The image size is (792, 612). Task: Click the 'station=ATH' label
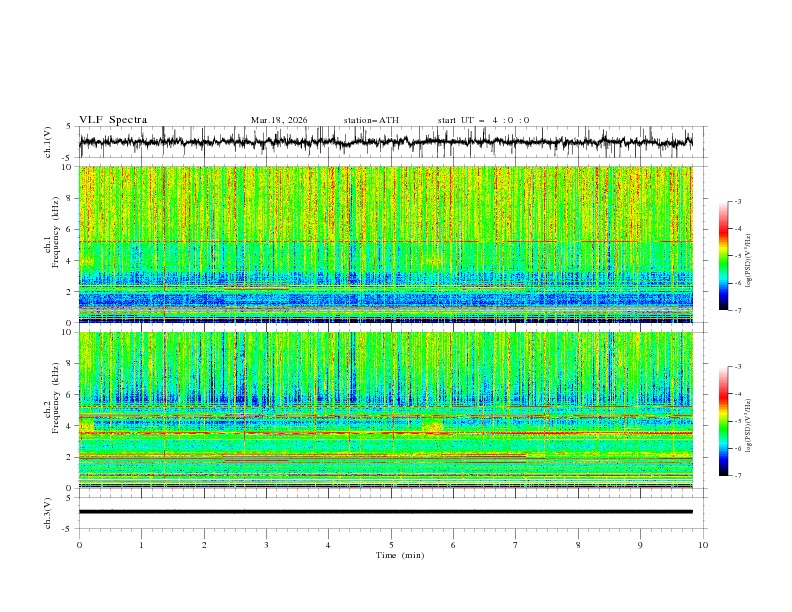click(371, 120)
